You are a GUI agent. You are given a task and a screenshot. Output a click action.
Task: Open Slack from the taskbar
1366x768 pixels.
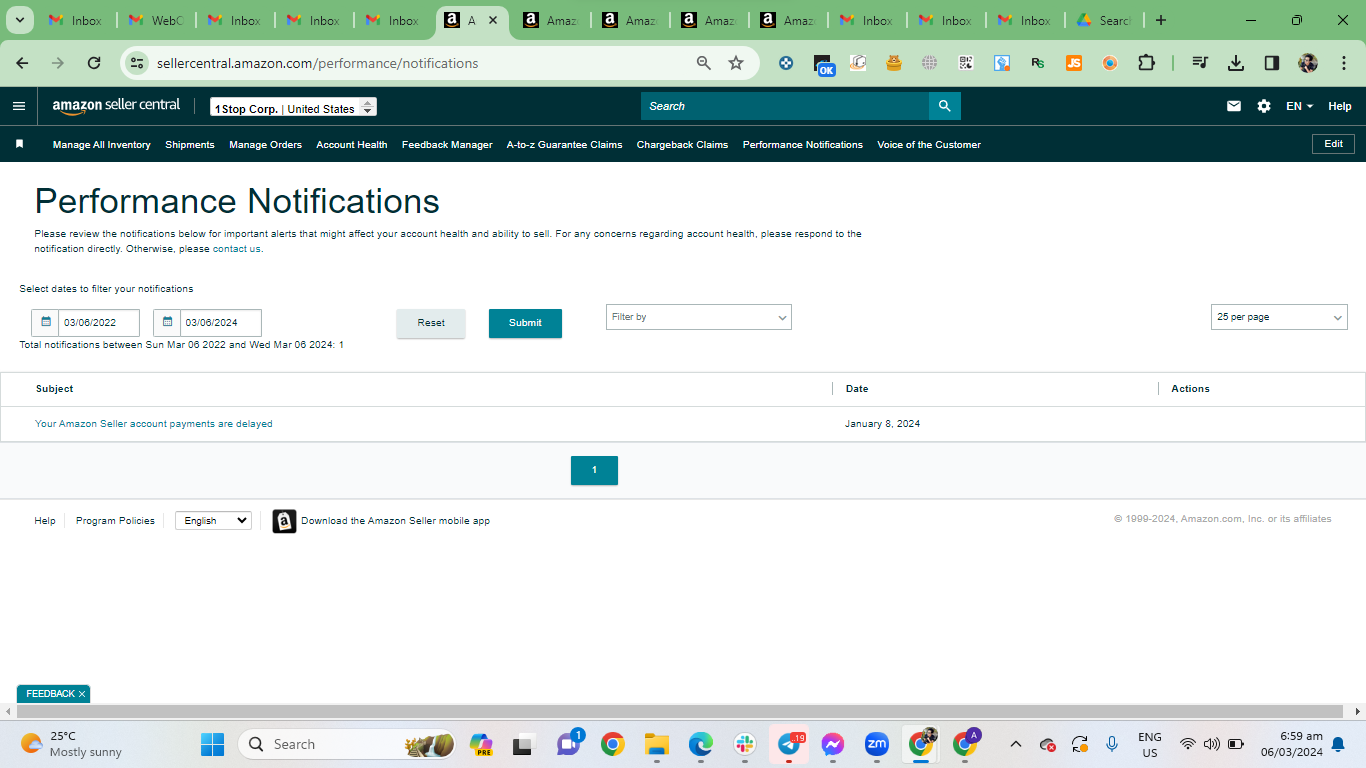(x=745, y=744)
